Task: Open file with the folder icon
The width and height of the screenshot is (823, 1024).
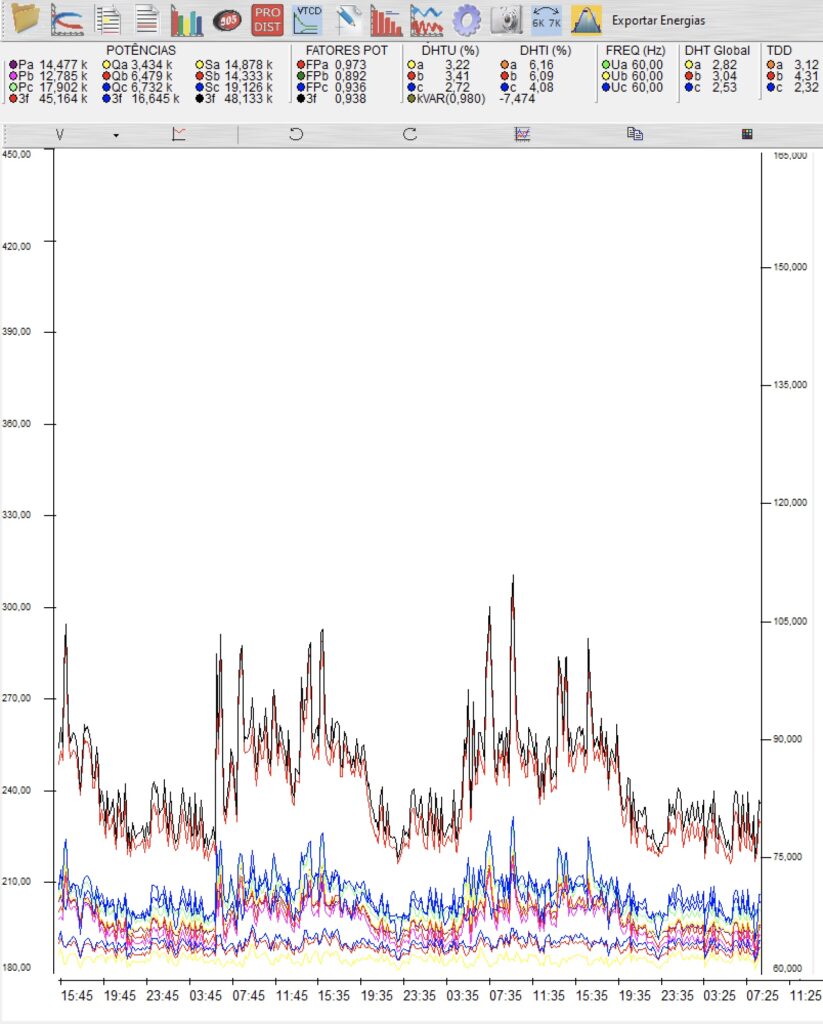Action: [x=23, y=18]
